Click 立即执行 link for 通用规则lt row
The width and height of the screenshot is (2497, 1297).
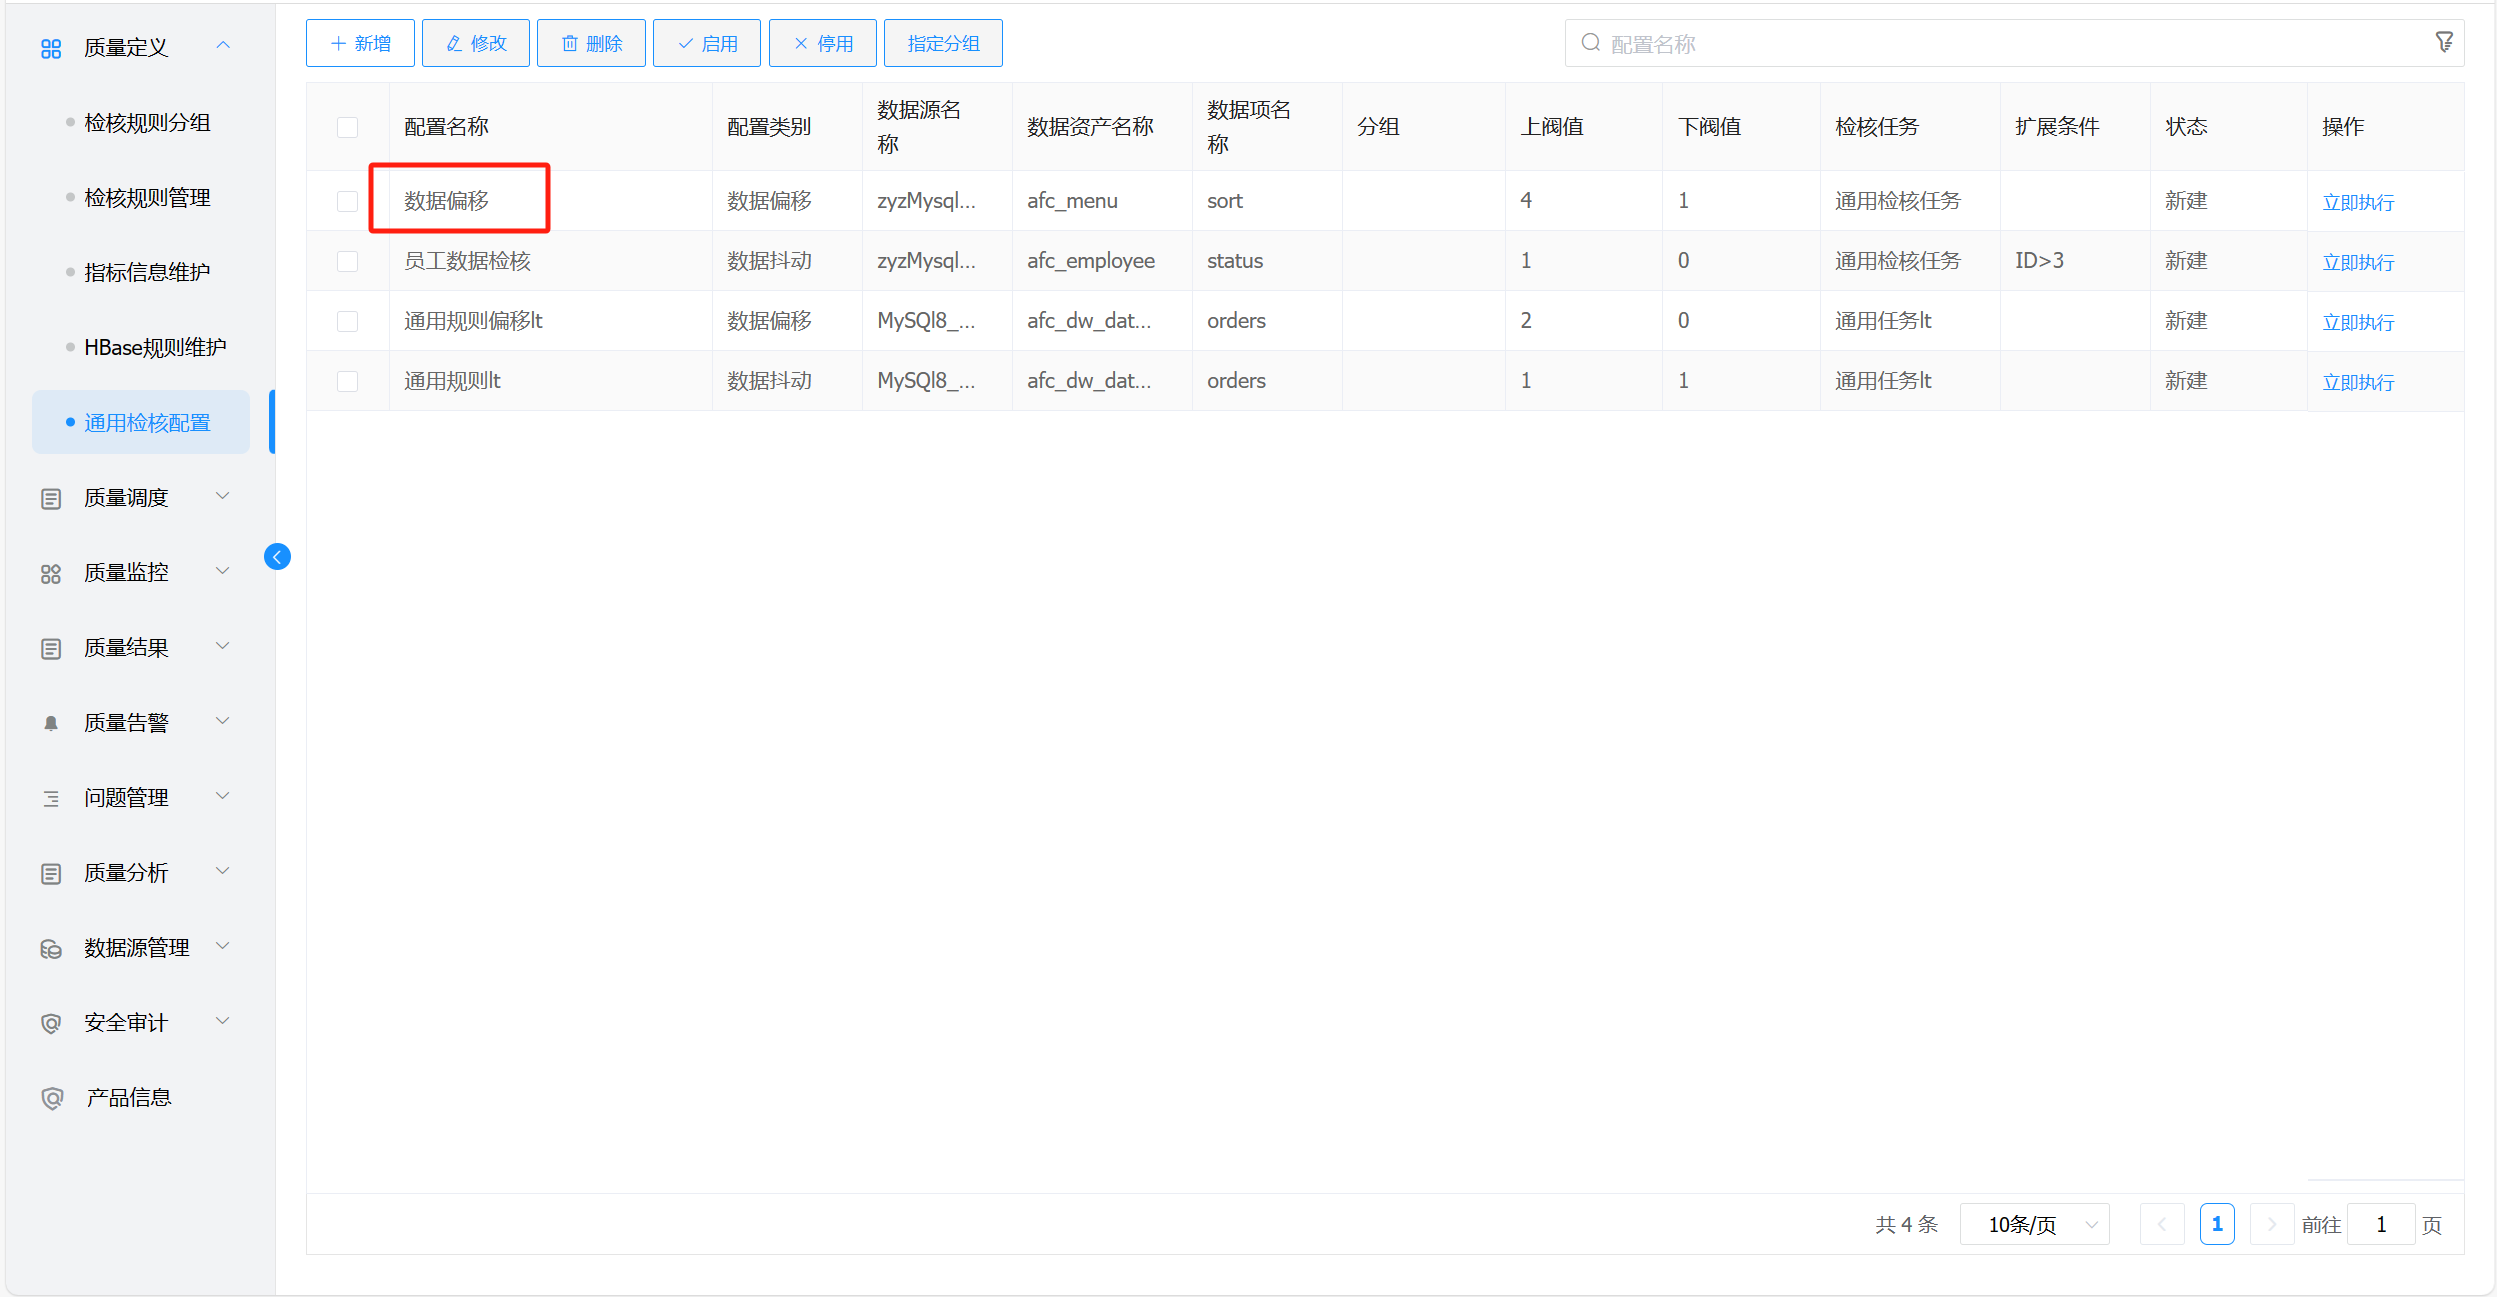click(x=2357, y=382)
